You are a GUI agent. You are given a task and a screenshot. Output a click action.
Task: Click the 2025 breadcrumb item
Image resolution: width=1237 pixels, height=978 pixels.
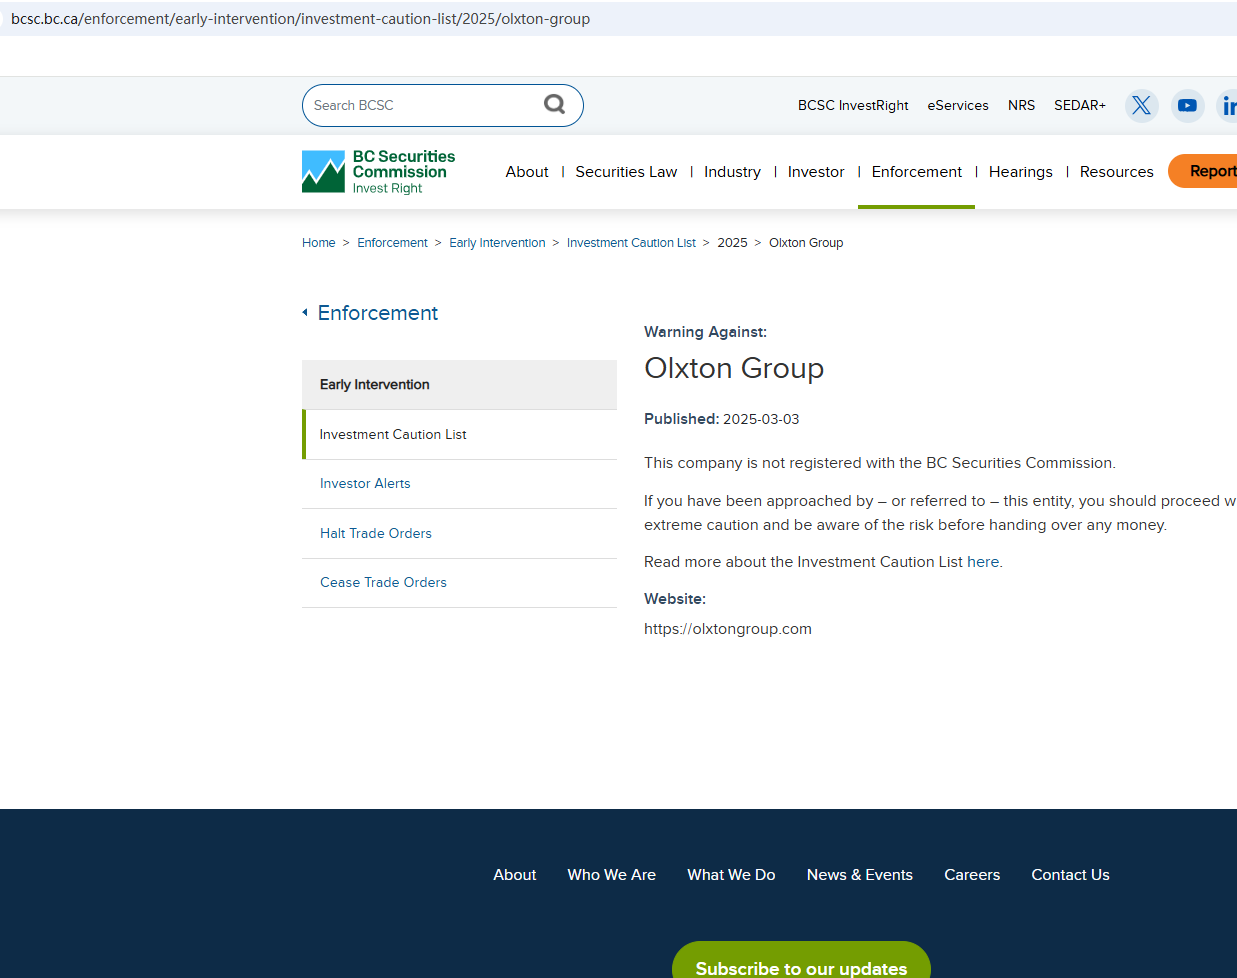(732, 243)
